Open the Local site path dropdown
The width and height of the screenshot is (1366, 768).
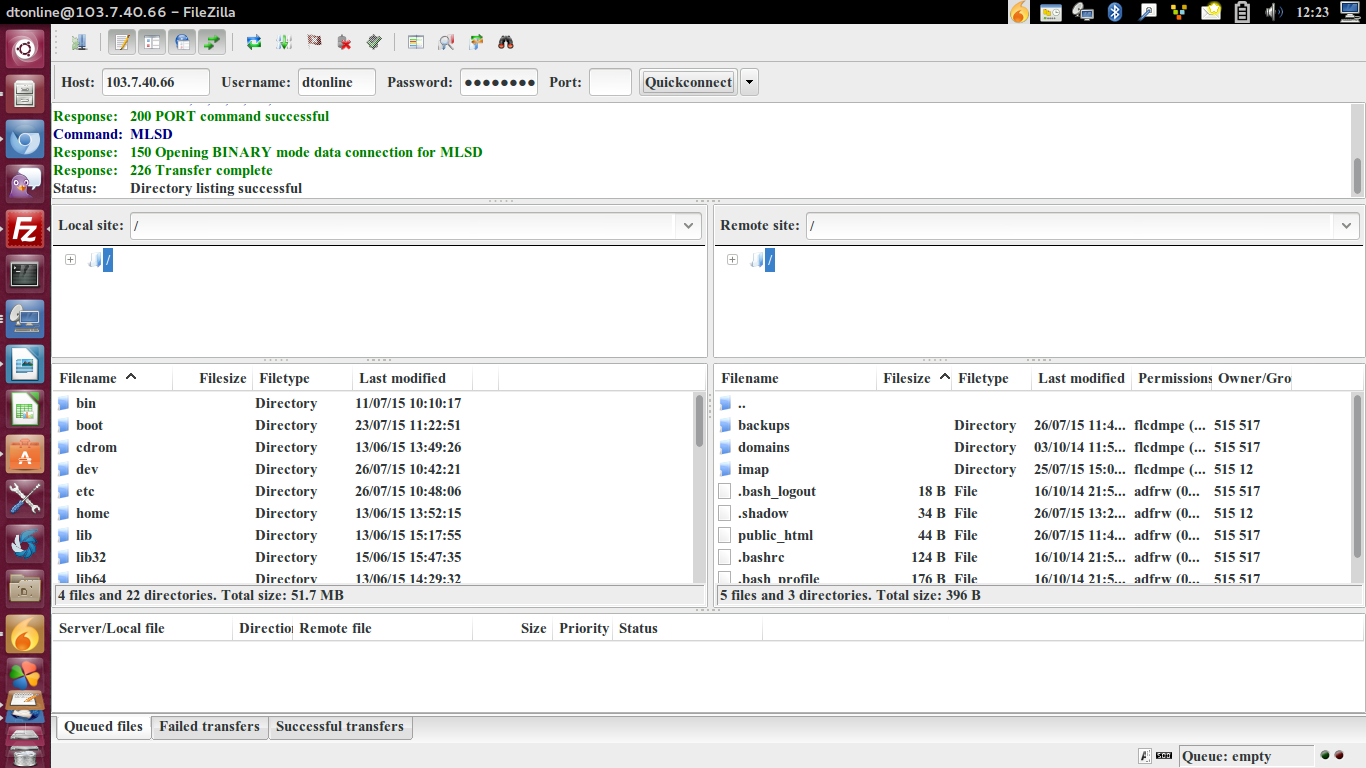coord(689,226)
